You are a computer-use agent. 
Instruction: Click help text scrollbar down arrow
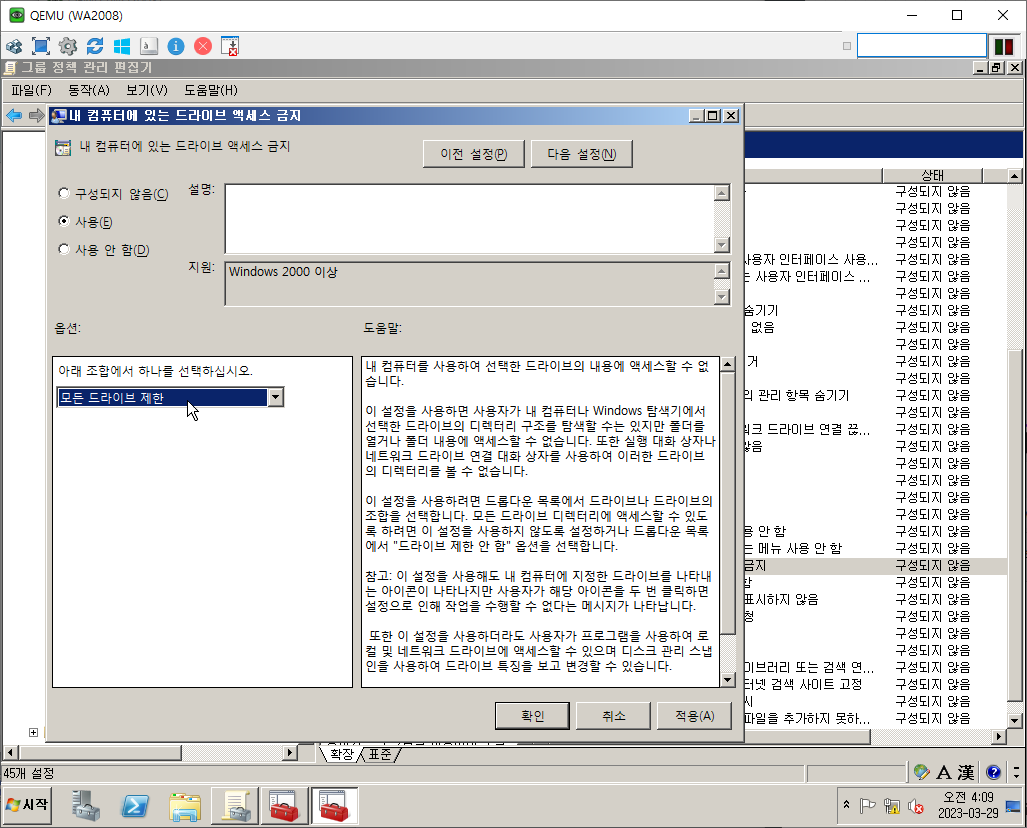coord(728,680)
